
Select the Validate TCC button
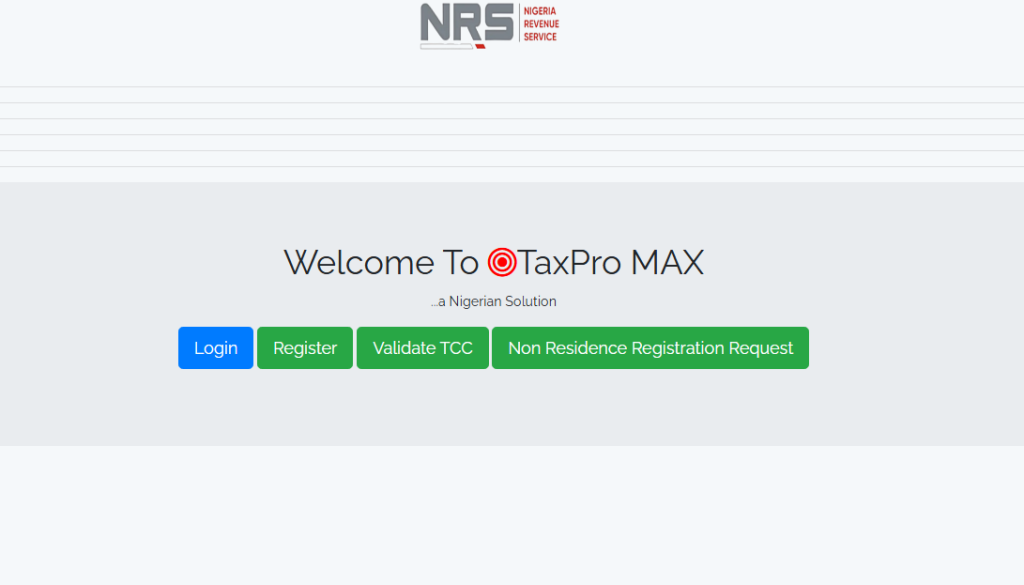tap(422, 348)
